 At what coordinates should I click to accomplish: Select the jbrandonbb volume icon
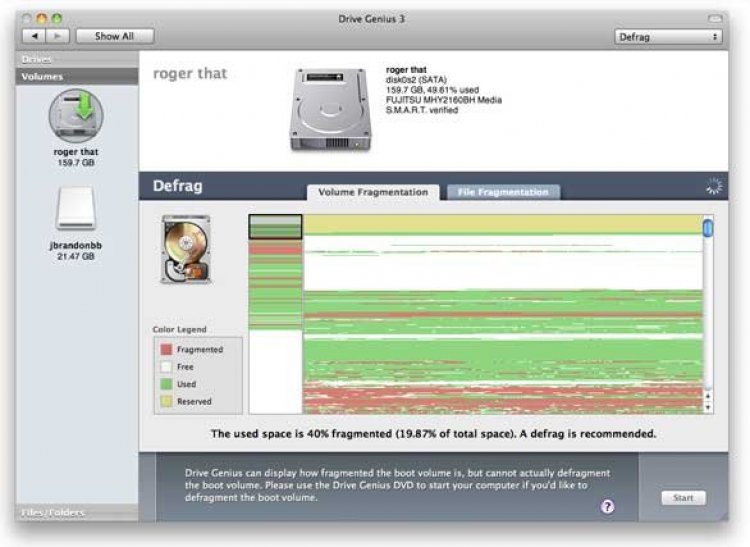[x=76, y=208]
